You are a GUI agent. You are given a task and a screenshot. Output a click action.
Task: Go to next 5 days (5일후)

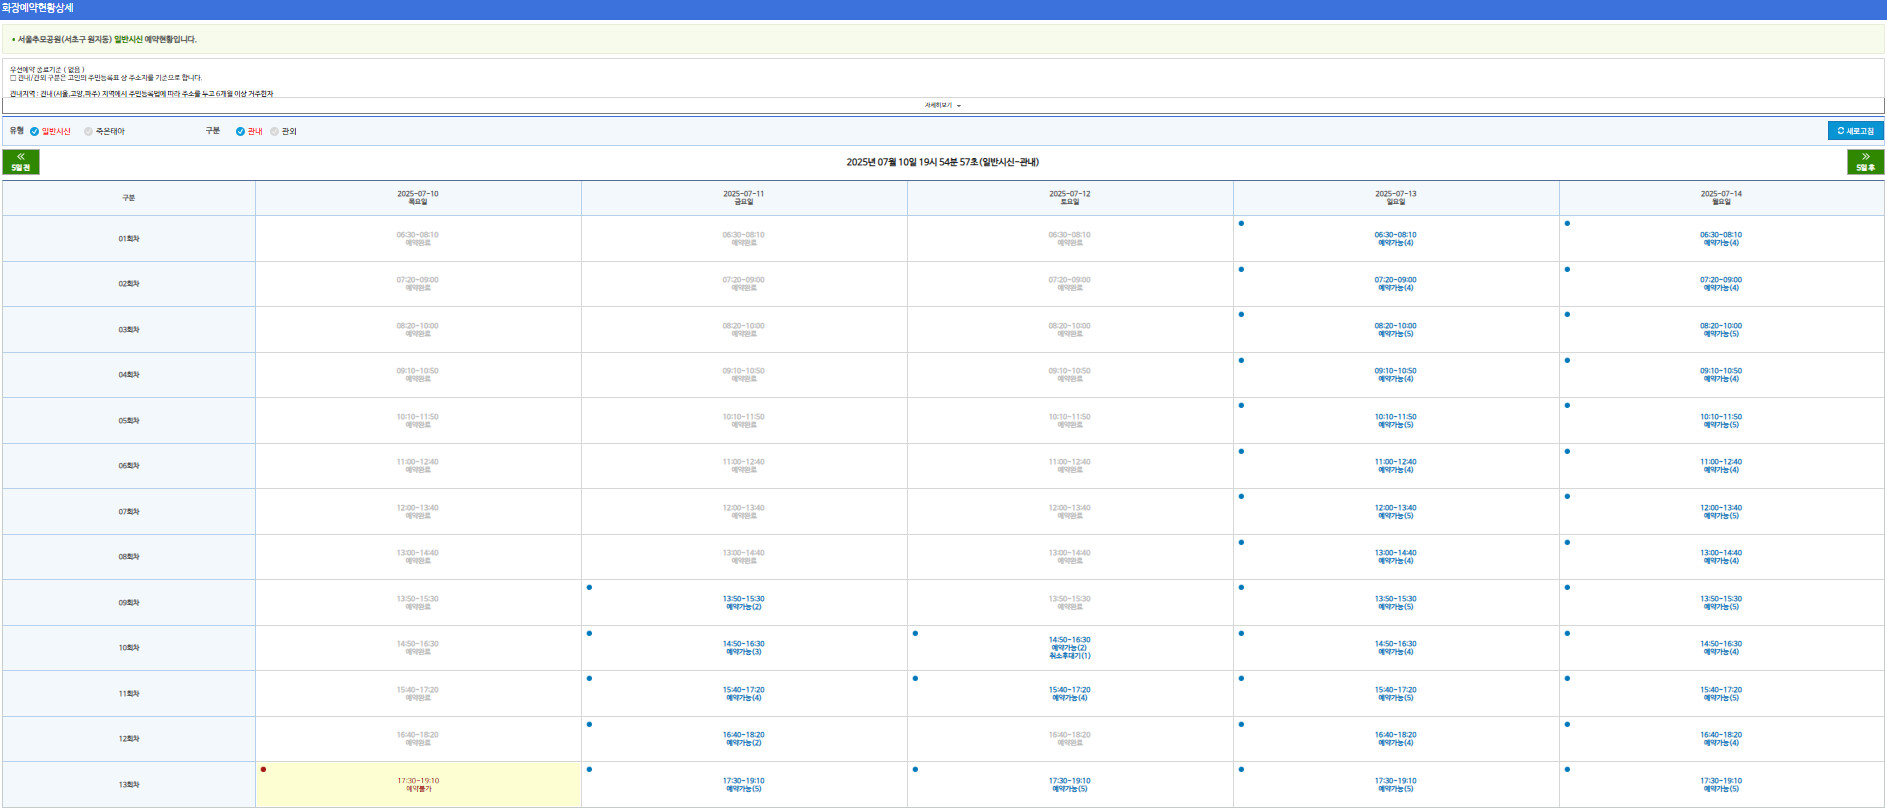pyautogui.click(x=1865, y=162)
